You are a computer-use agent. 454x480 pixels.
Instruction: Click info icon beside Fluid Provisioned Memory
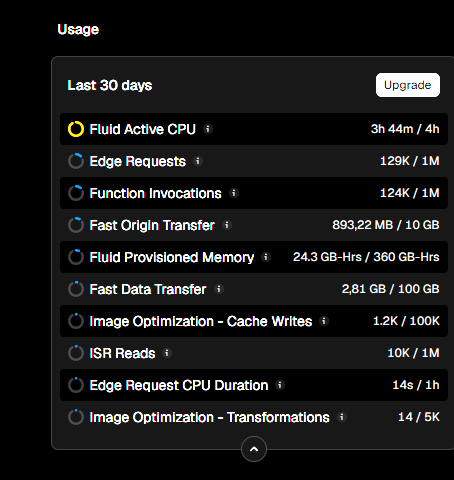266,257
